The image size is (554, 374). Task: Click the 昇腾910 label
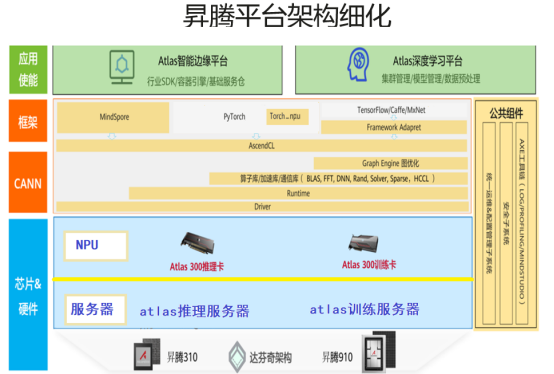coord(337,357)
